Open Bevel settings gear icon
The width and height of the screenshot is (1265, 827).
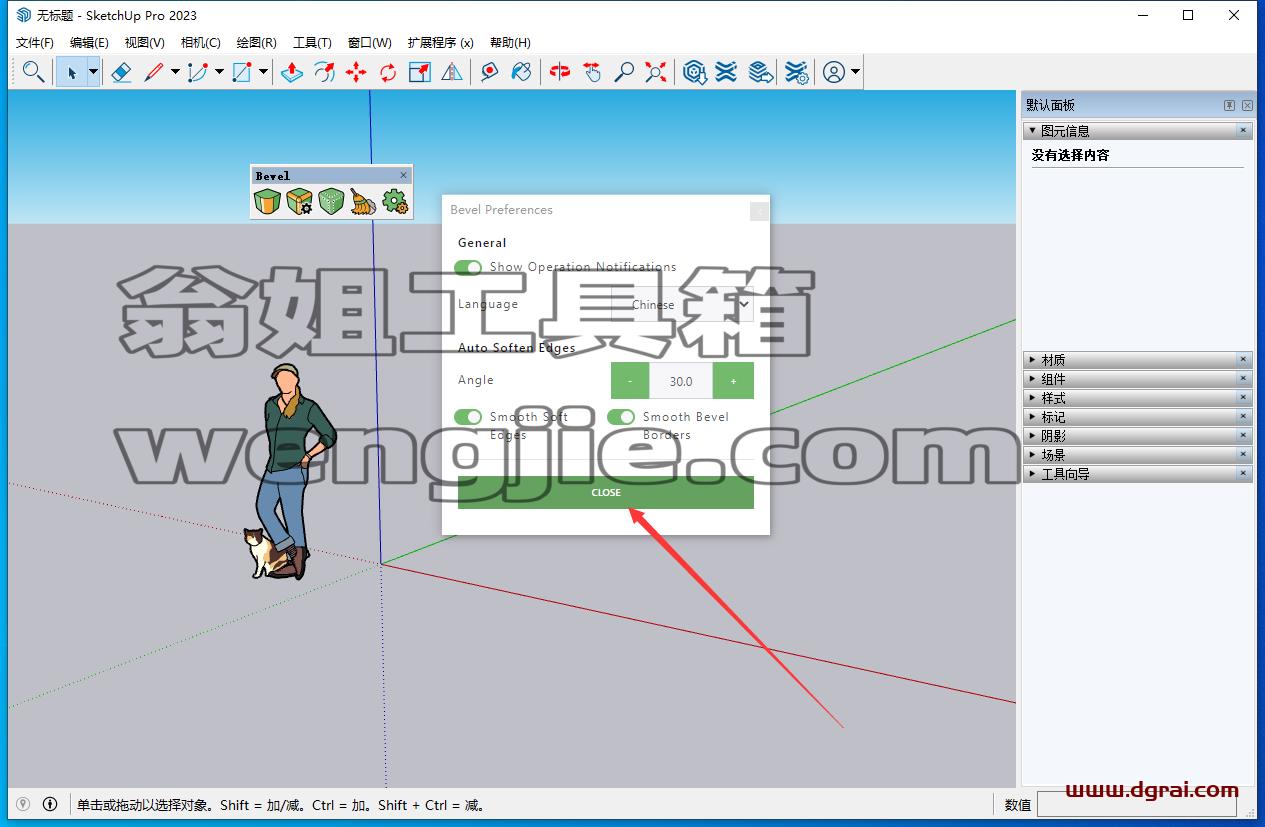click(395, 202)
